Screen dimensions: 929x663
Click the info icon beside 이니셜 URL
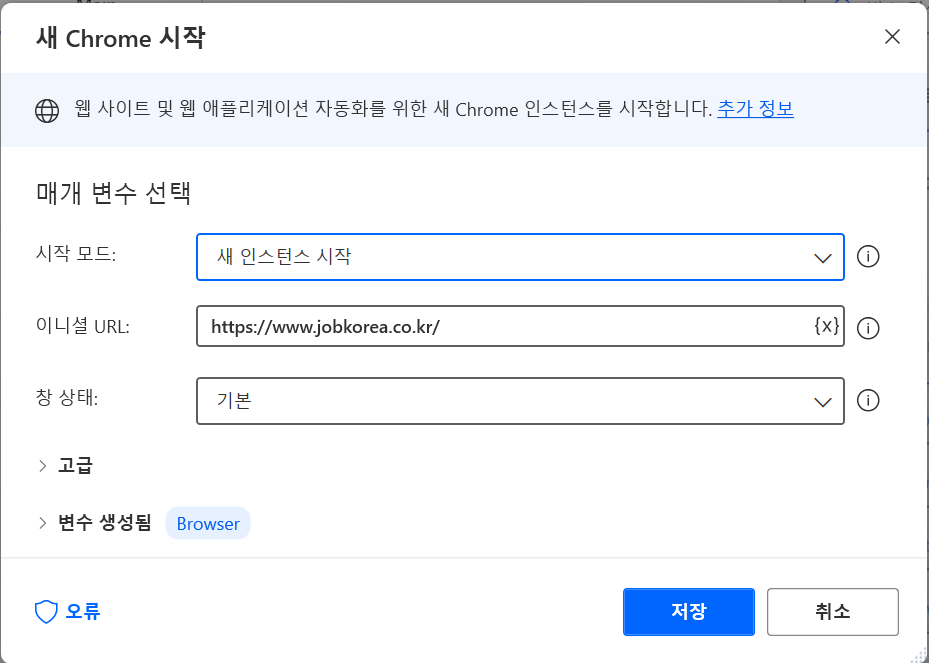(x=867, y=328)
